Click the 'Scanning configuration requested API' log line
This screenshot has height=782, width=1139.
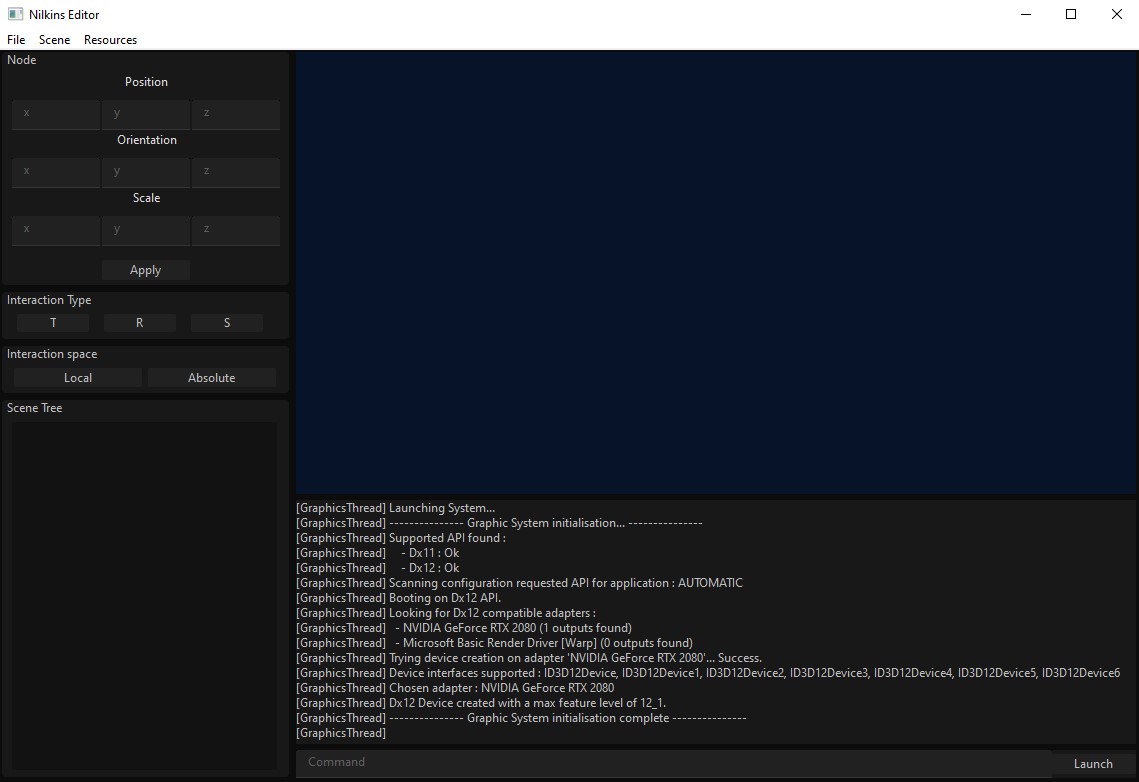click(519, 583)
